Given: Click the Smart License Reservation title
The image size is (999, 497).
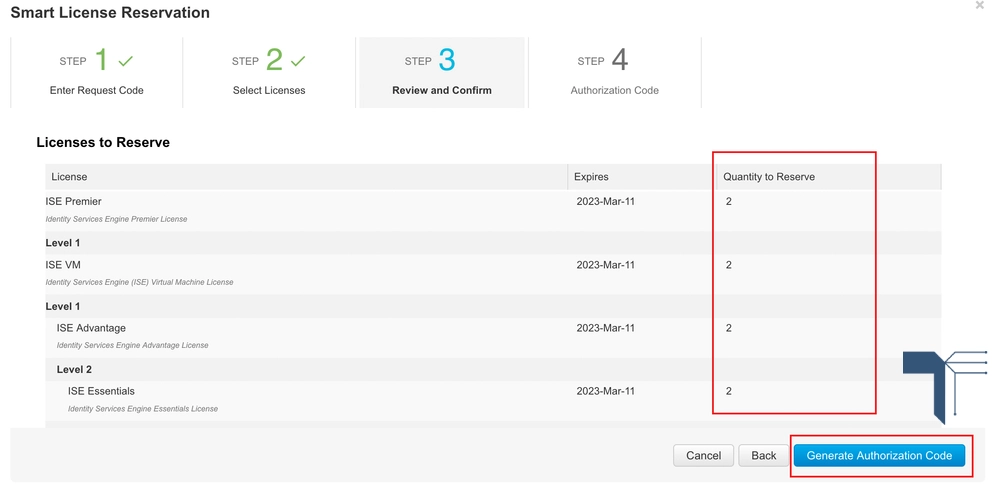Looking at the screenshot, I should pyautogui.click(x=110, y=12).
